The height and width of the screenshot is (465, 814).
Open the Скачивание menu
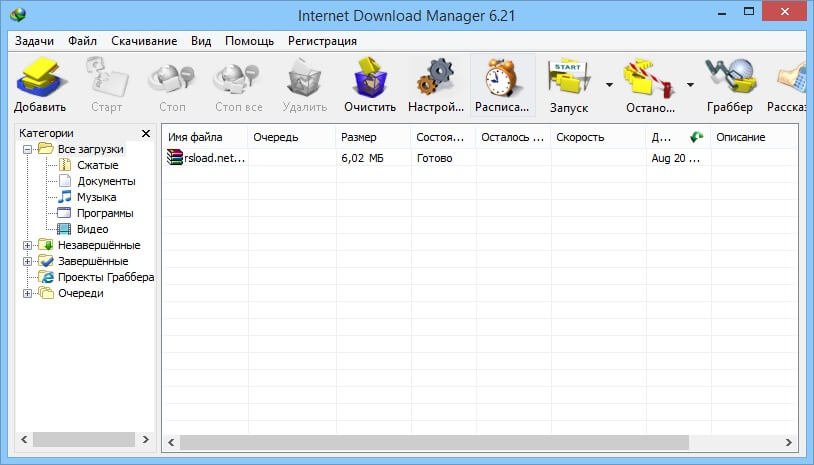pyautogui.click(x=144, y=41)
